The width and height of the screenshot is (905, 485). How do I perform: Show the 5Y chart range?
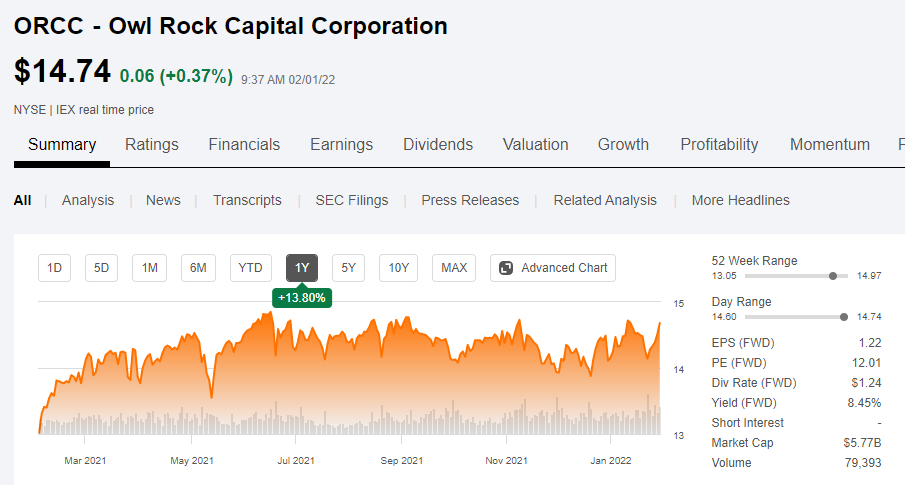[x=348, y=268]
